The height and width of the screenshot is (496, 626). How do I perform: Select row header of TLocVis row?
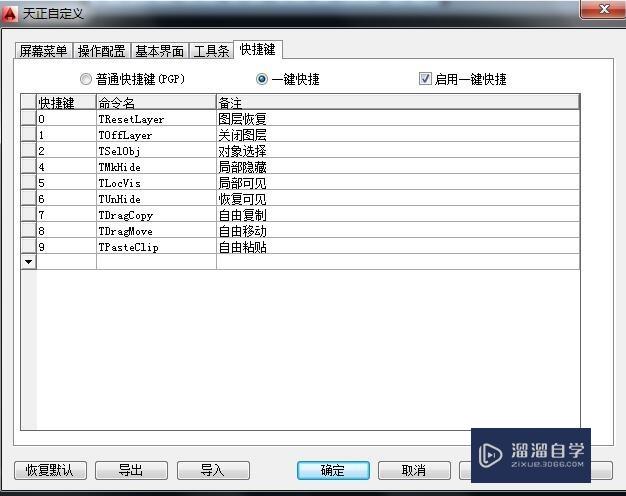click(x=28, y=182)
